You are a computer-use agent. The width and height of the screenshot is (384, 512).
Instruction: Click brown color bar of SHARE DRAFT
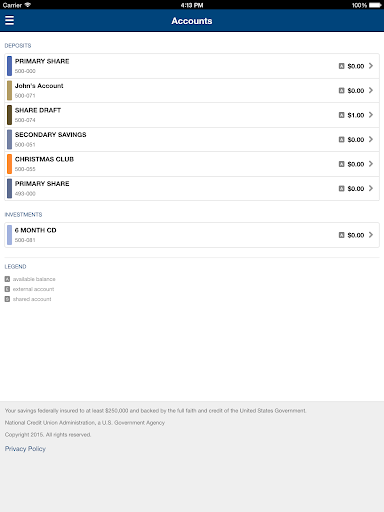pyautogui.click(x=9, y=115)
